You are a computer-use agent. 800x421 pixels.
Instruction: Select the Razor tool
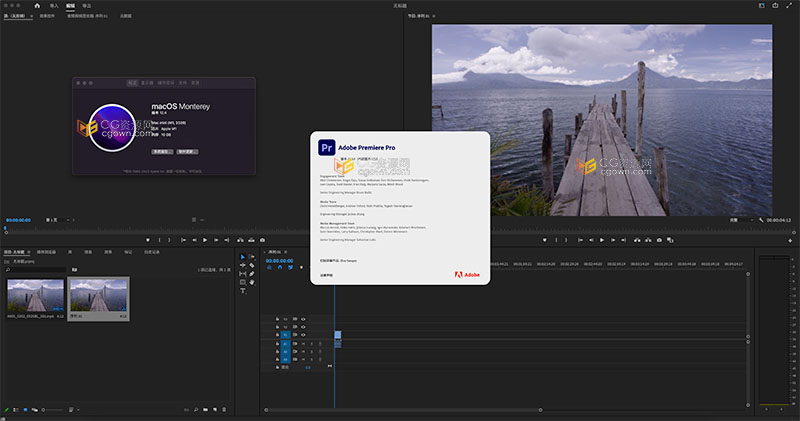click(252, 265)
